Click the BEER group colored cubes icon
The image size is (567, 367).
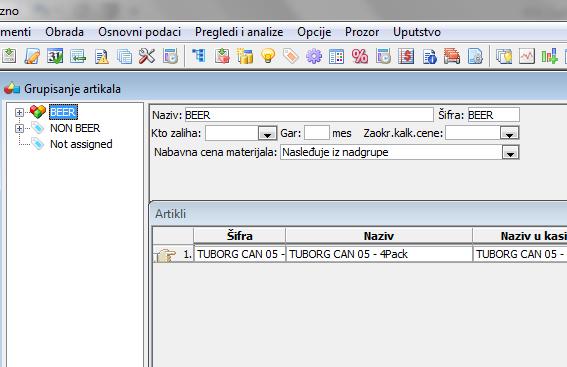click(38, 111)
